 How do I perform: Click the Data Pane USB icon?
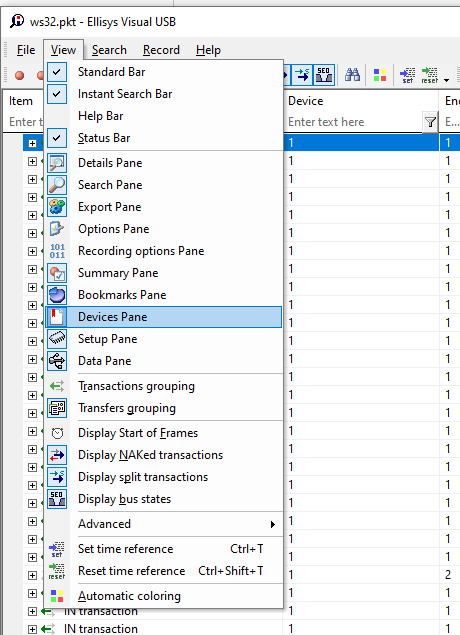click(x=57, y=361)
